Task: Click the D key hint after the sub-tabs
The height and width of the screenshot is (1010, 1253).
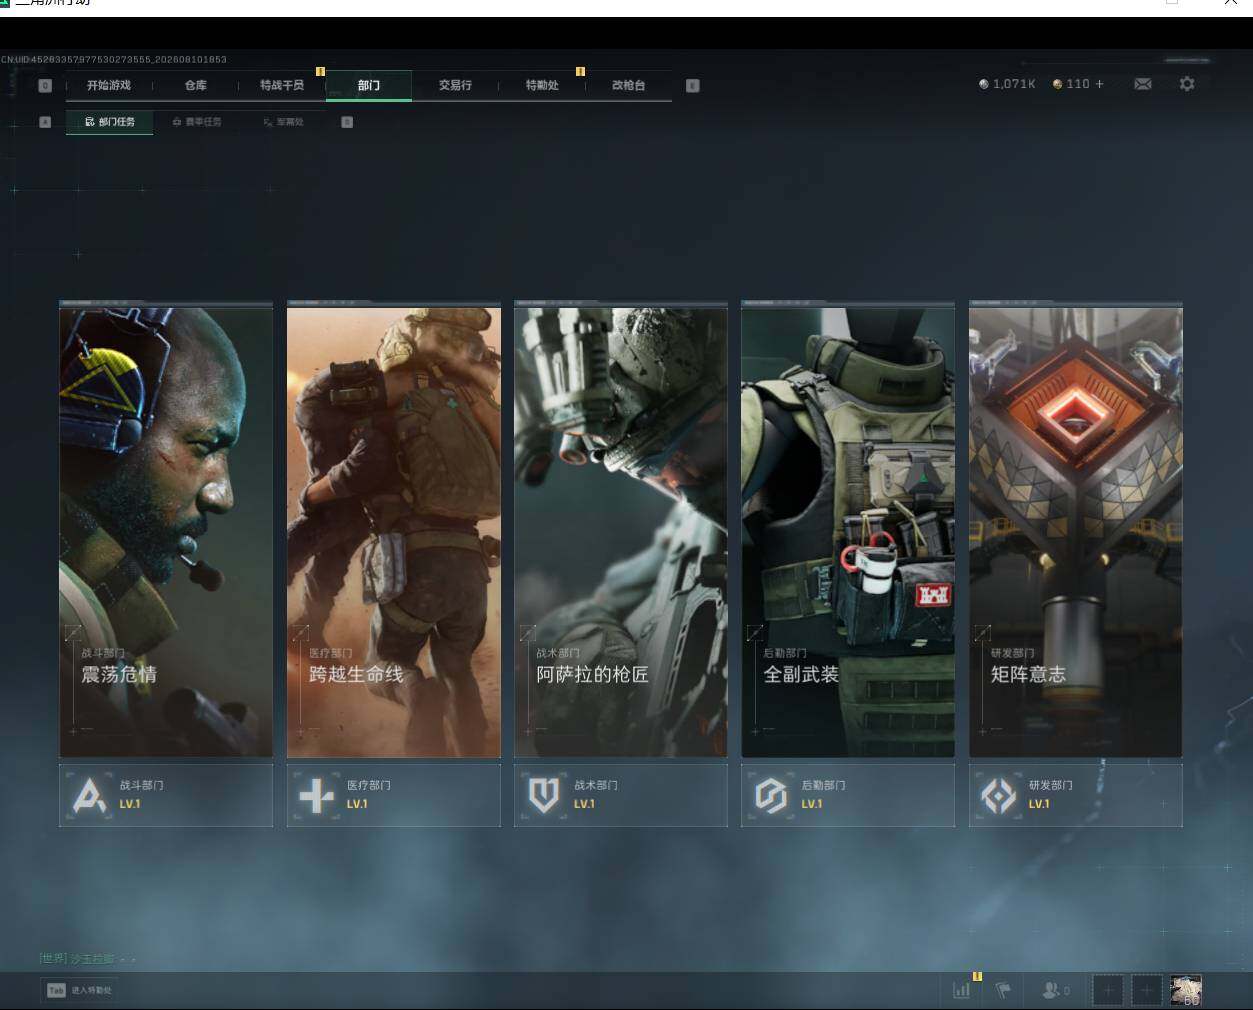Action: coord(347,122)
